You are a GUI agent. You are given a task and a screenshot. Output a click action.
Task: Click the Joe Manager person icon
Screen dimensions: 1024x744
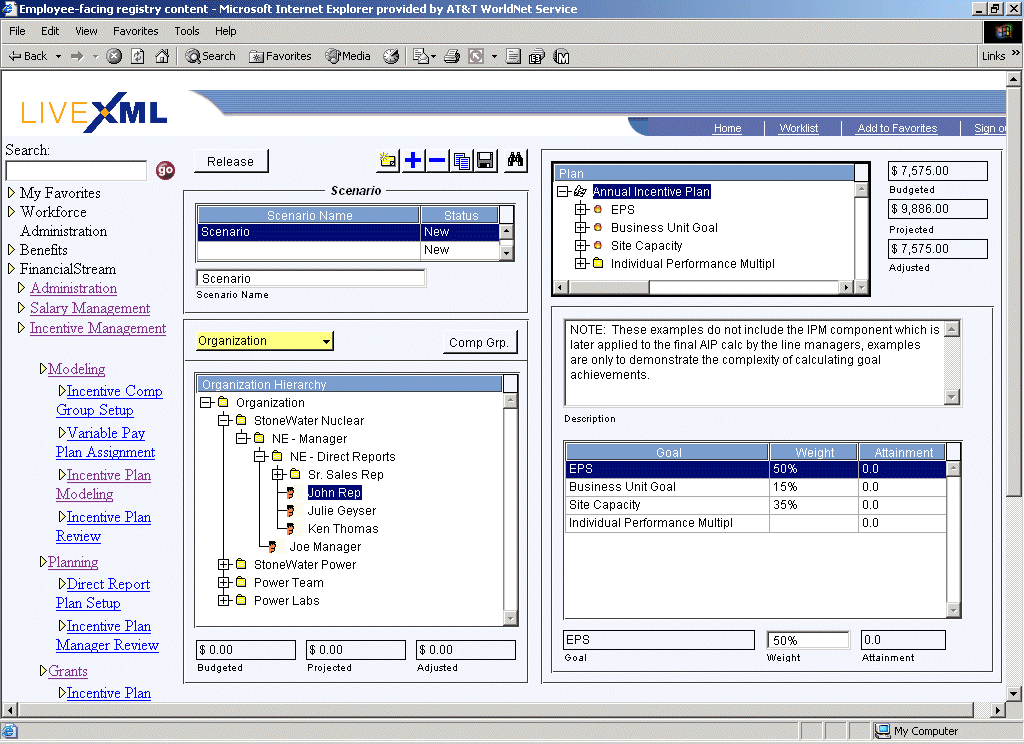(x=272, y=547)
